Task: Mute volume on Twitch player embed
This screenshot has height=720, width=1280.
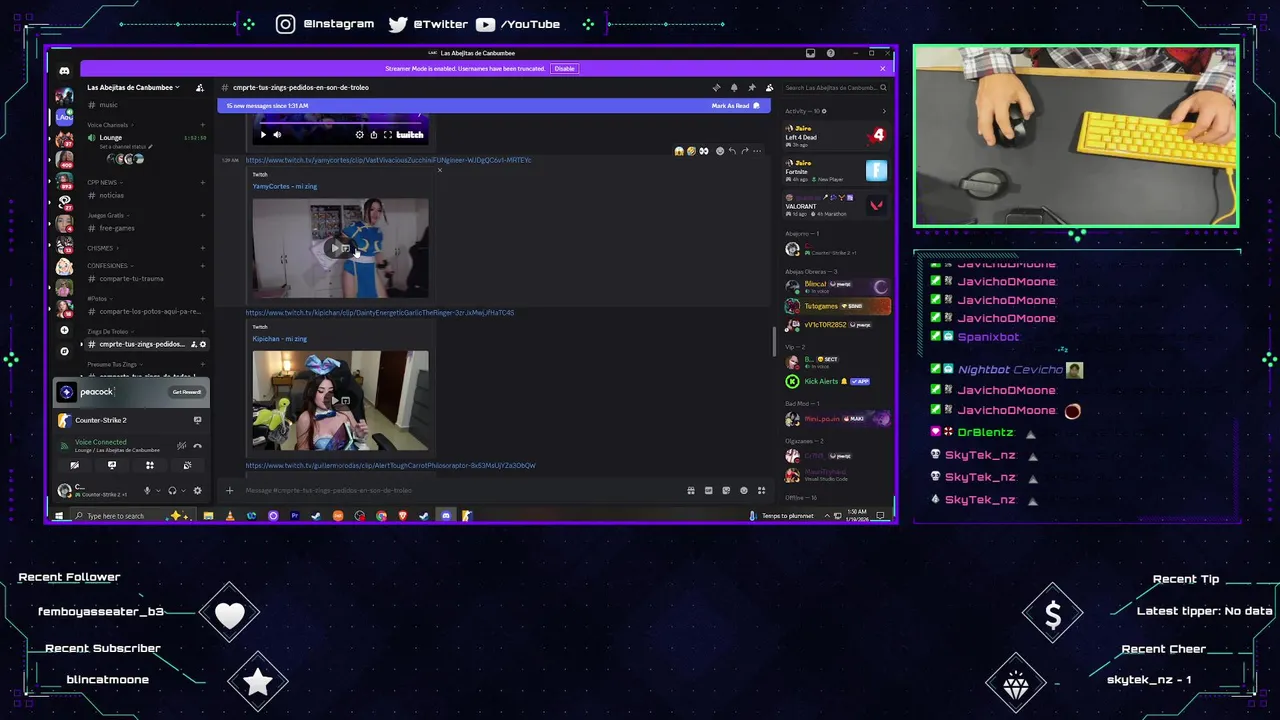Action: [x=277, y=135]
